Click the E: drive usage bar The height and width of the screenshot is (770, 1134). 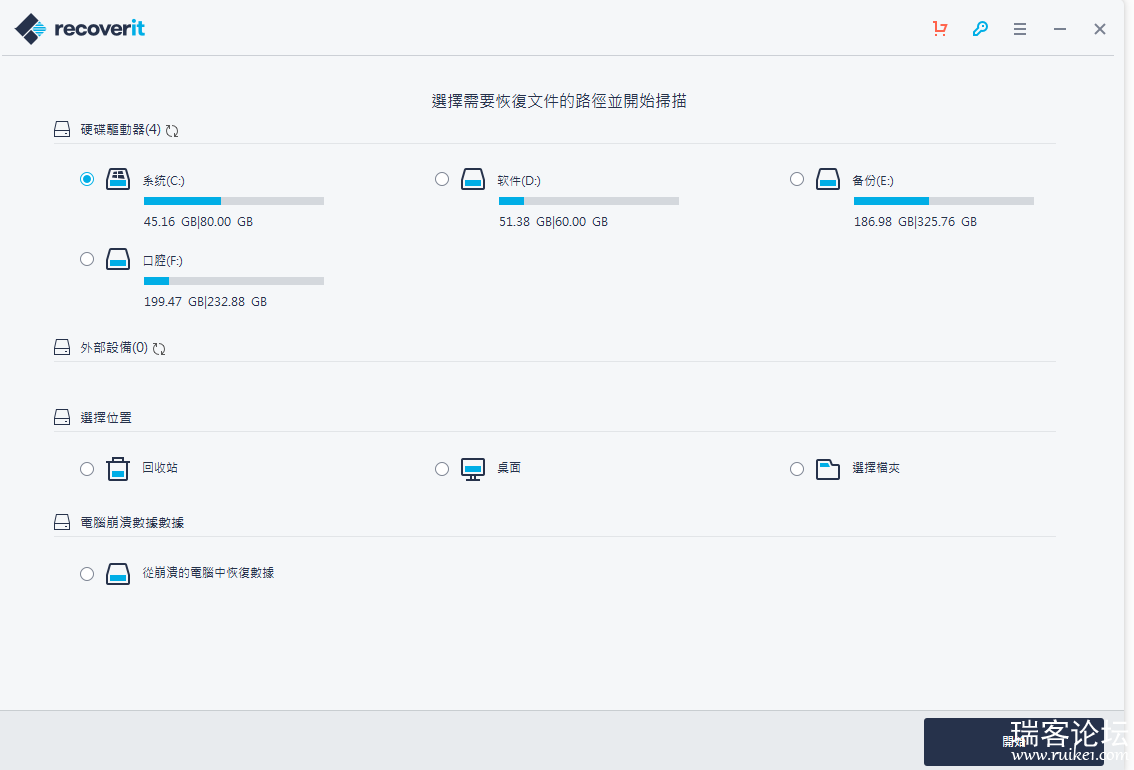[944, 201]
